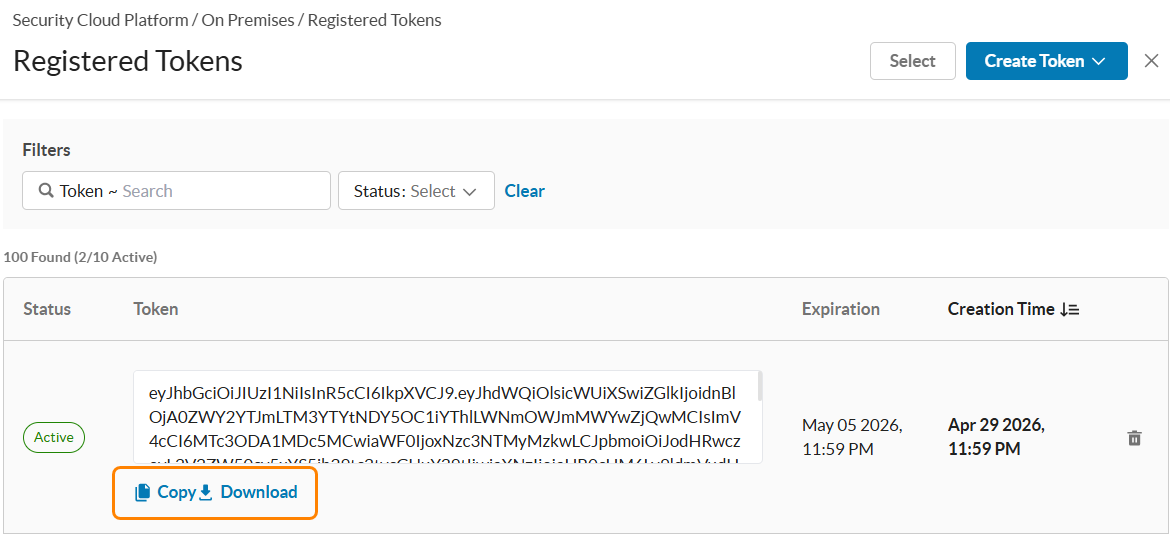Screen dimensions: 1170x534
Task: Click the Security Cloud Platform breadcrumb
Action: [101, 20]
